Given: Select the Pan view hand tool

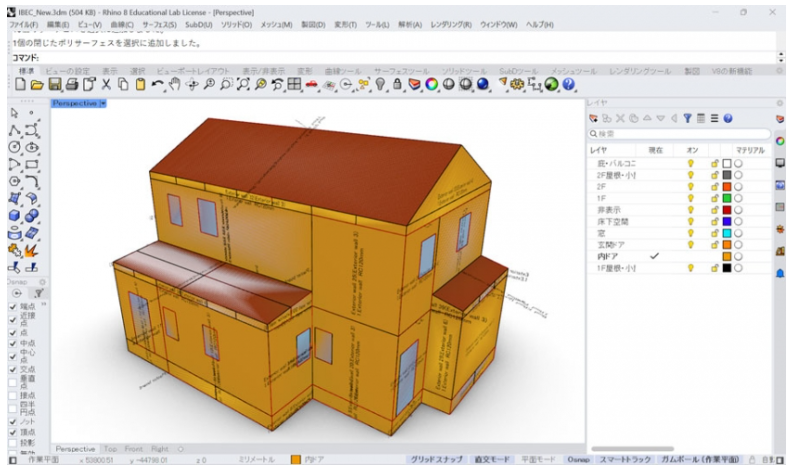Looking at the screenshot, I should [175, 86].
